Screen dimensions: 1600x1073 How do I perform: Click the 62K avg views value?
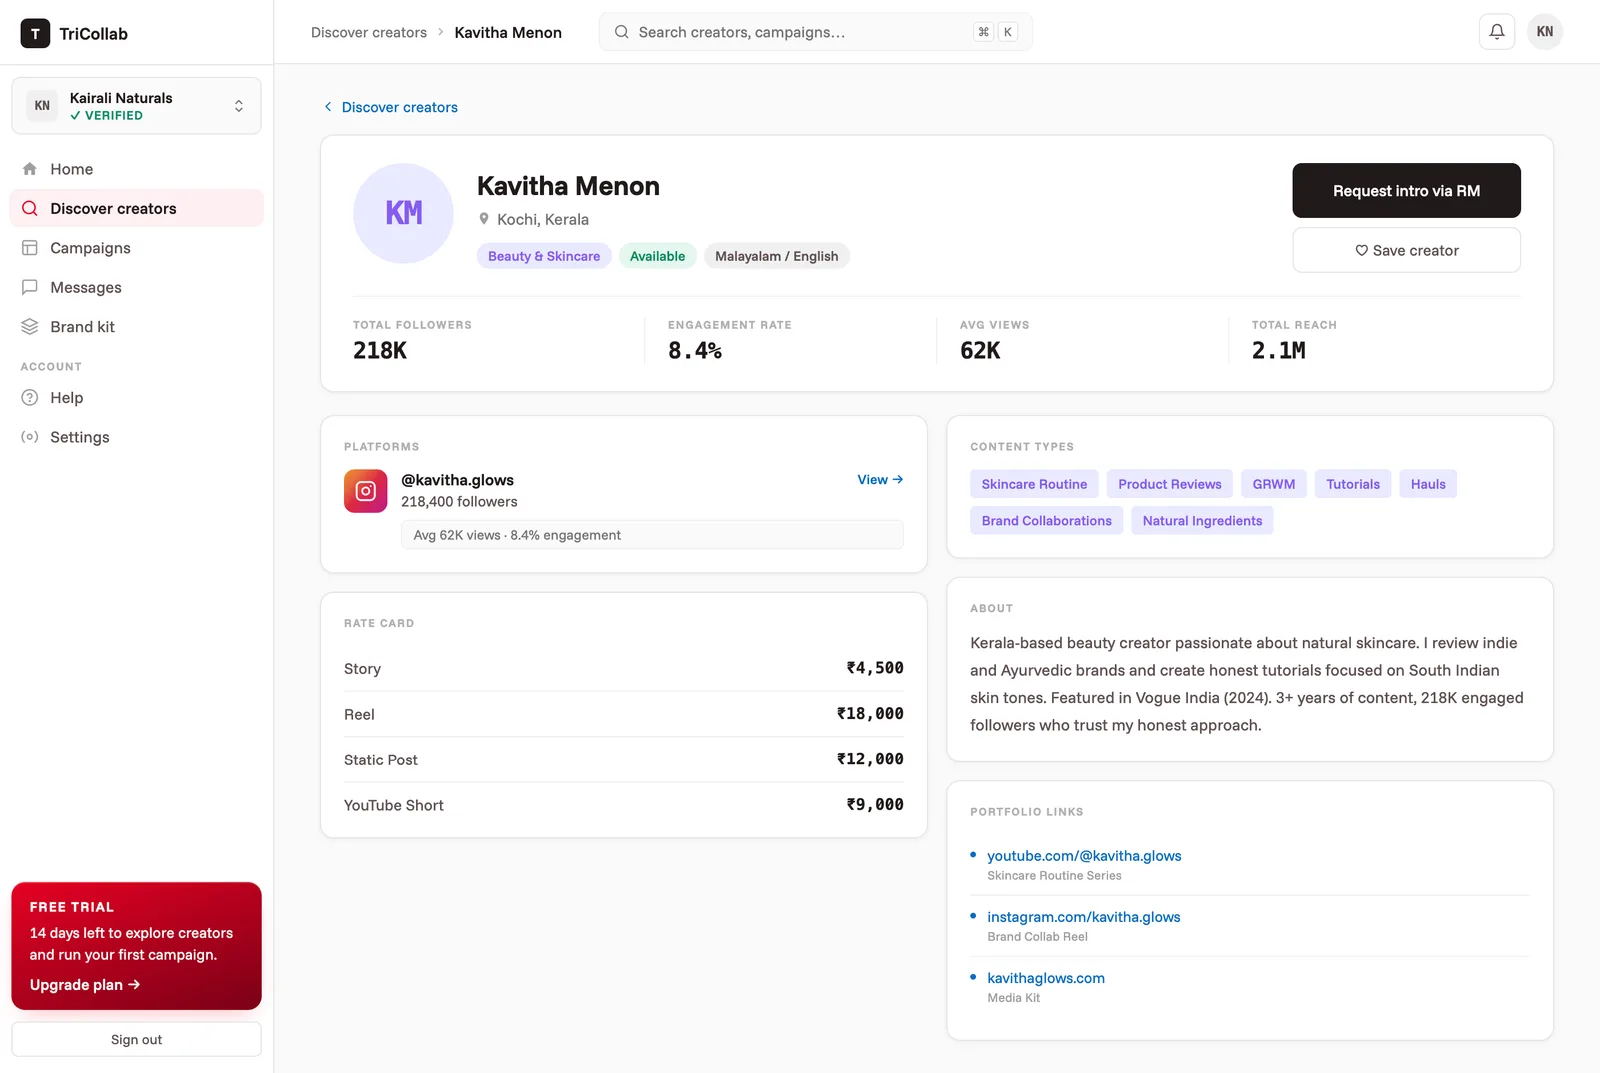(x=980, y=350)
